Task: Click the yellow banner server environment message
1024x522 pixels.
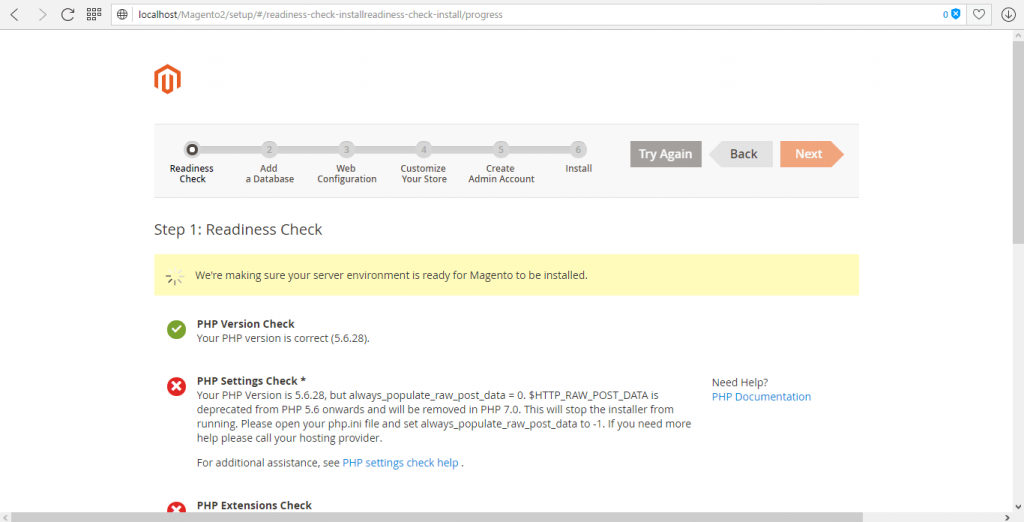Action: click(x=391, y=276)
